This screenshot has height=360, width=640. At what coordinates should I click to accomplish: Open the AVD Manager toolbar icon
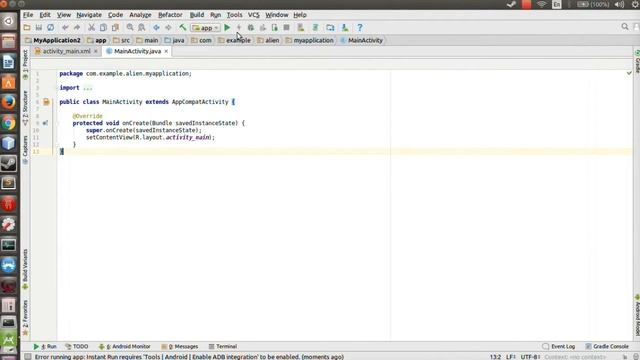(301, 28)
